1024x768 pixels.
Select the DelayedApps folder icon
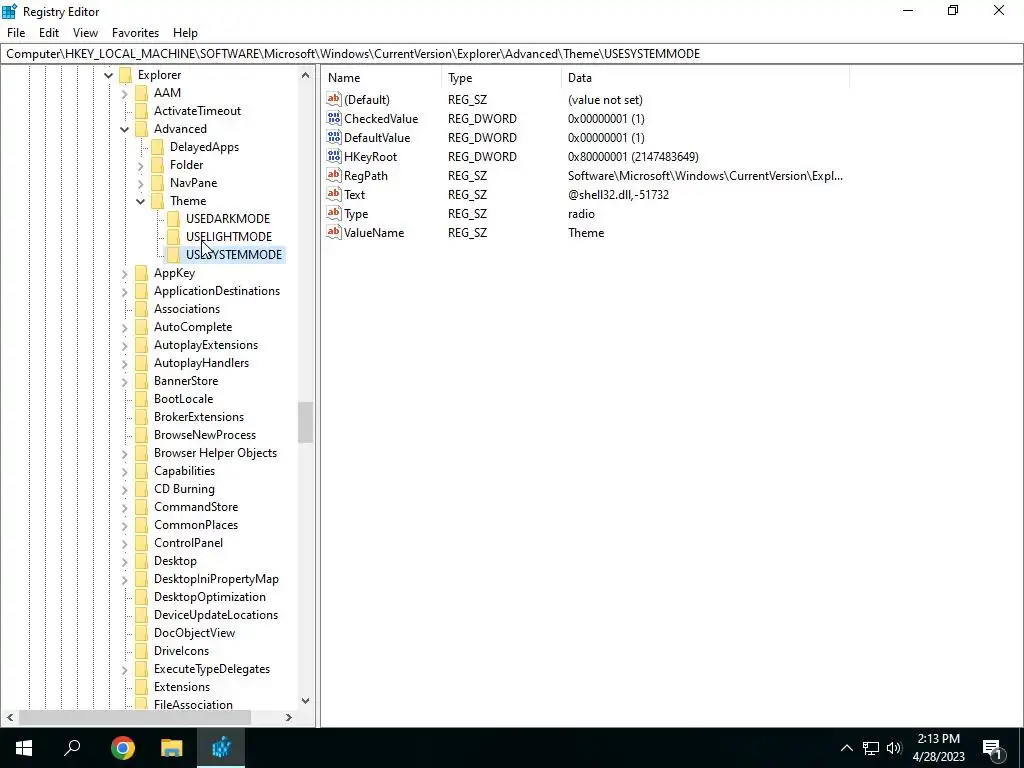coord(157,147)
